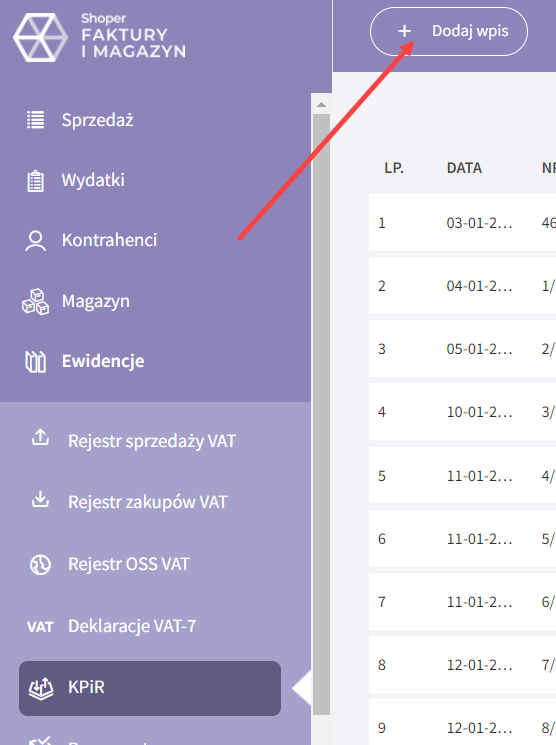Click the Magazyn boxes icon
The width and height of the screenshot is (556, 745).
point(36,302)
